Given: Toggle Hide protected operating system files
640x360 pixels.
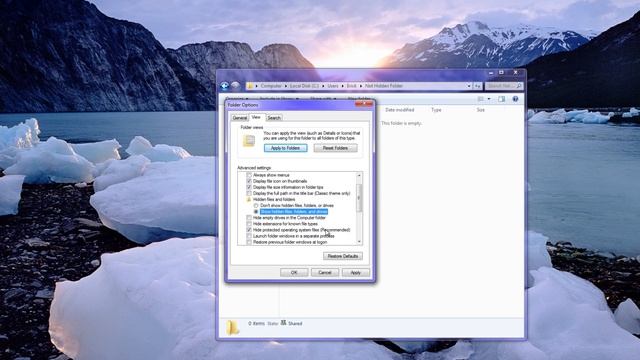Looking at the screenshot, I should (x=249, y=230).
